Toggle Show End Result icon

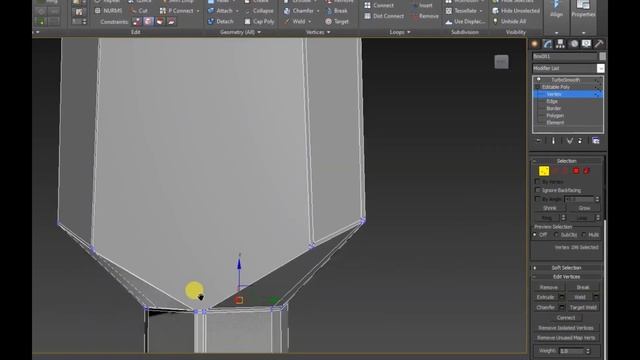point(553,141)
